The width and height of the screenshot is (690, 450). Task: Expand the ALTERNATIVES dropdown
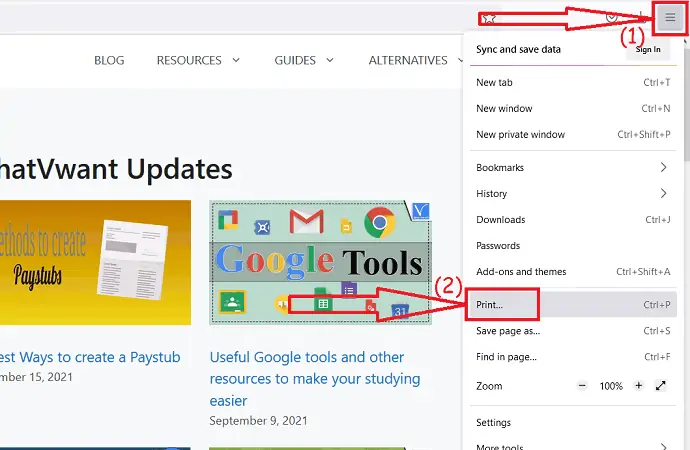416,60
